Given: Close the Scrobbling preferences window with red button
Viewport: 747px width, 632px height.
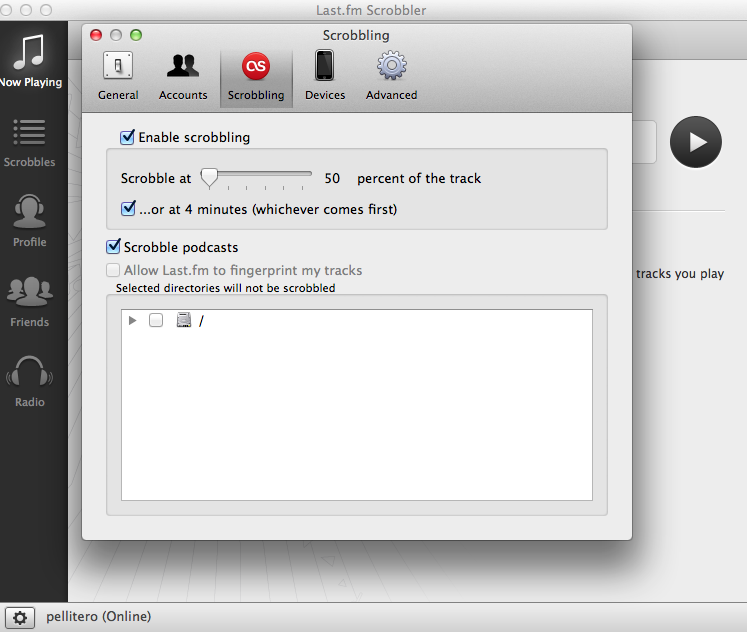Looking at the screenshot, I should click(x=96, y=35).
